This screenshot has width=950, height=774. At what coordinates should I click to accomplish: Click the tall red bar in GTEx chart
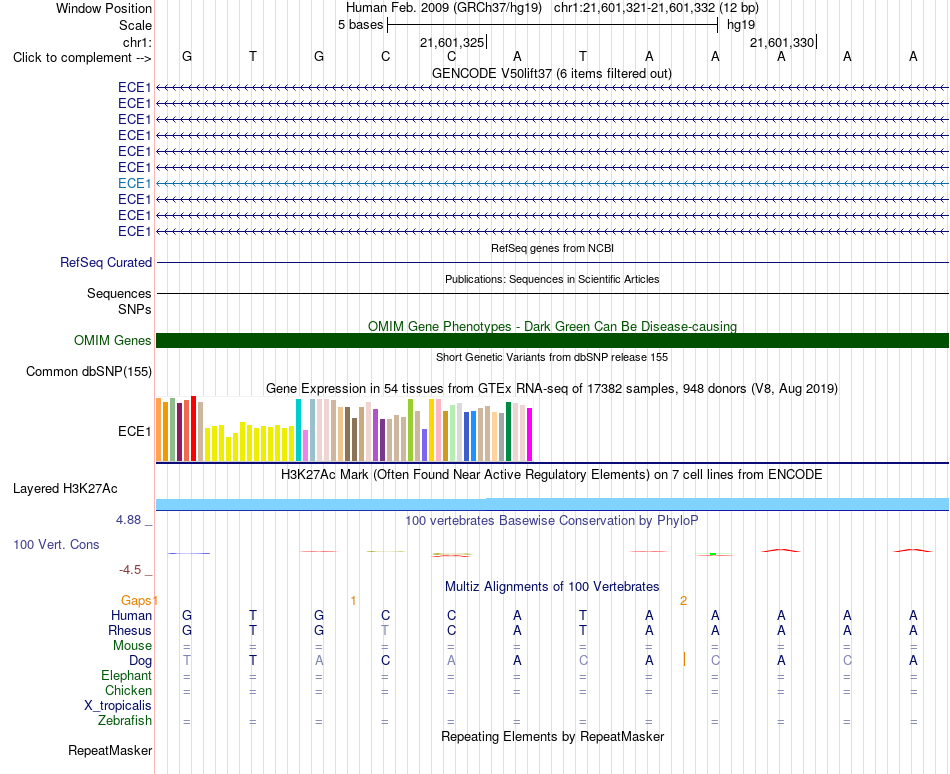(x=193, y=429)
